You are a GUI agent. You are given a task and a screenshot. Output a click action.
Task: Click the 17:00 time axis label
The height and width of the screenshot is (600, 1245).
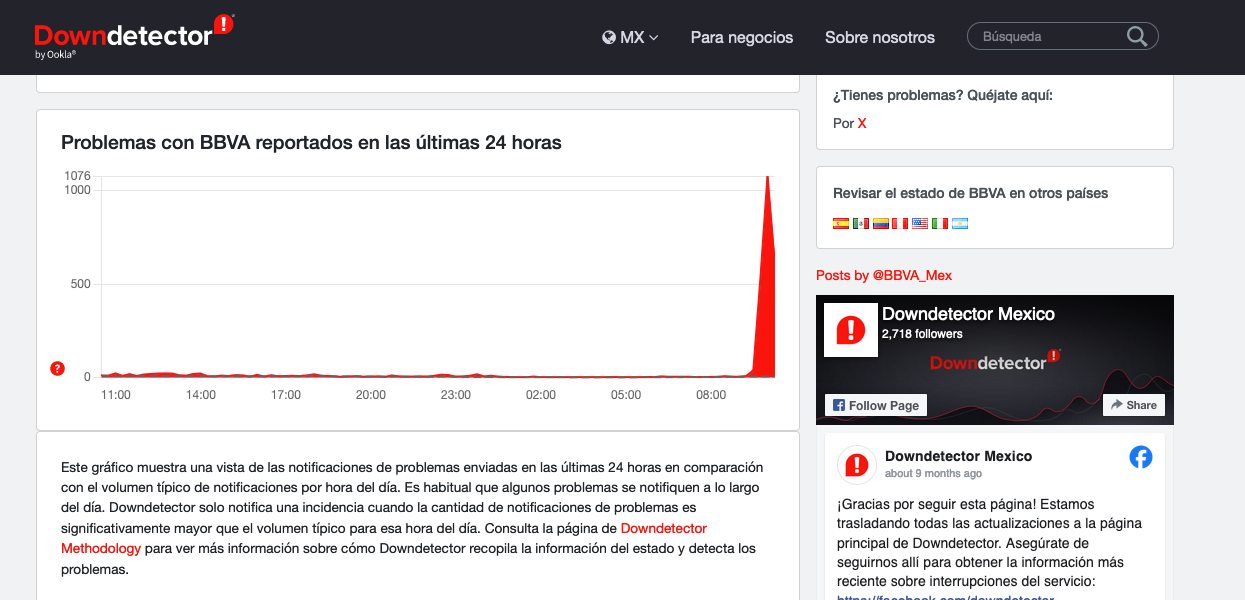click(286, 395)
